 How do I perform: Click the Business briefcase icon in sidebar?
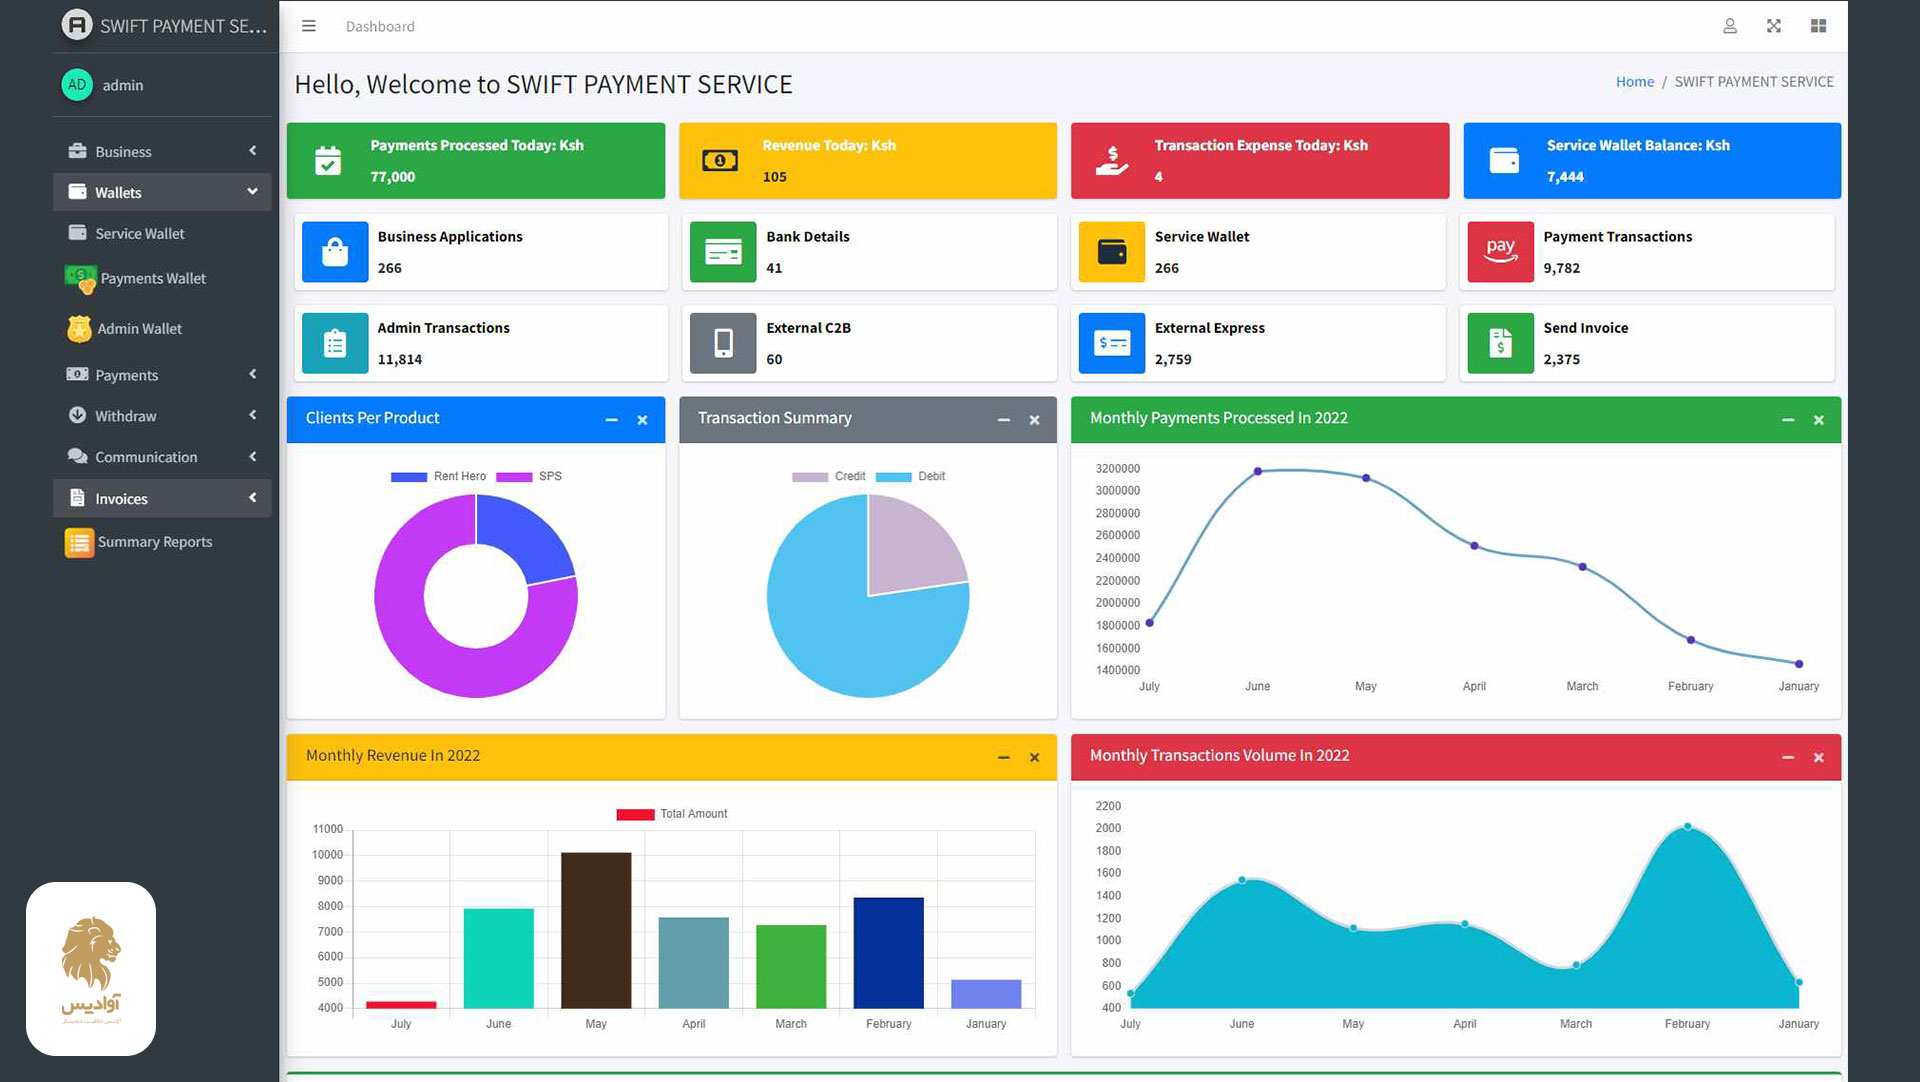pos(77,151)
